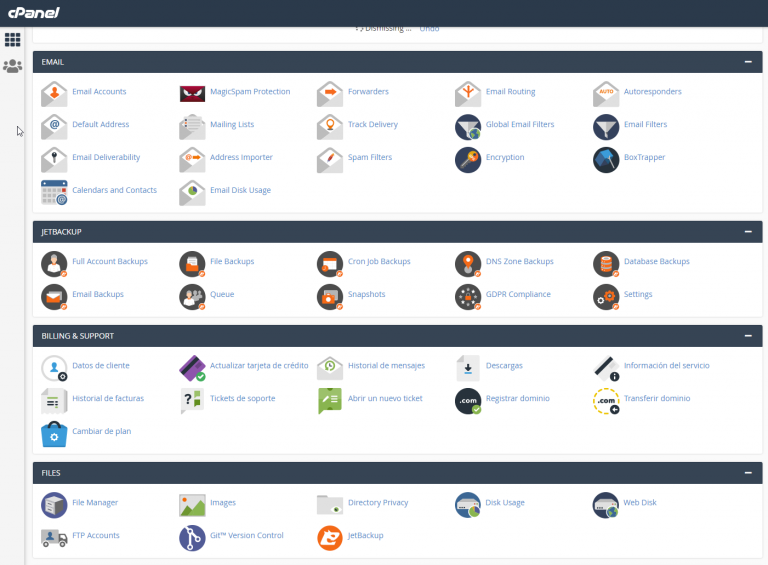Click the Cambiar de plan shopping bag icon

54,433
